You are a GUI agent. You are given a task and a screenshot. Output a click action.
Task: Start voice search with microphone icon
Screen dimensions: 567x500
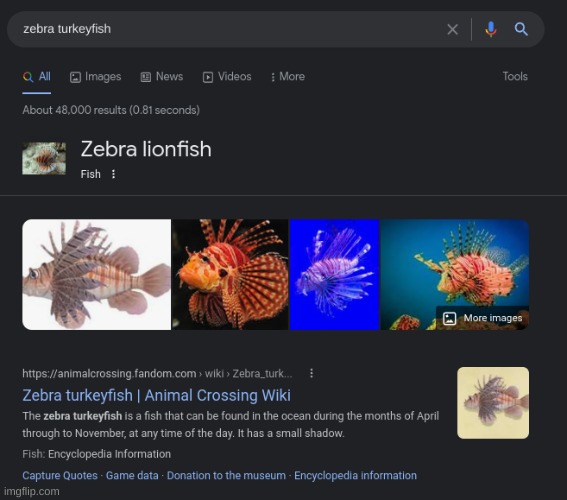click(490, 29)
